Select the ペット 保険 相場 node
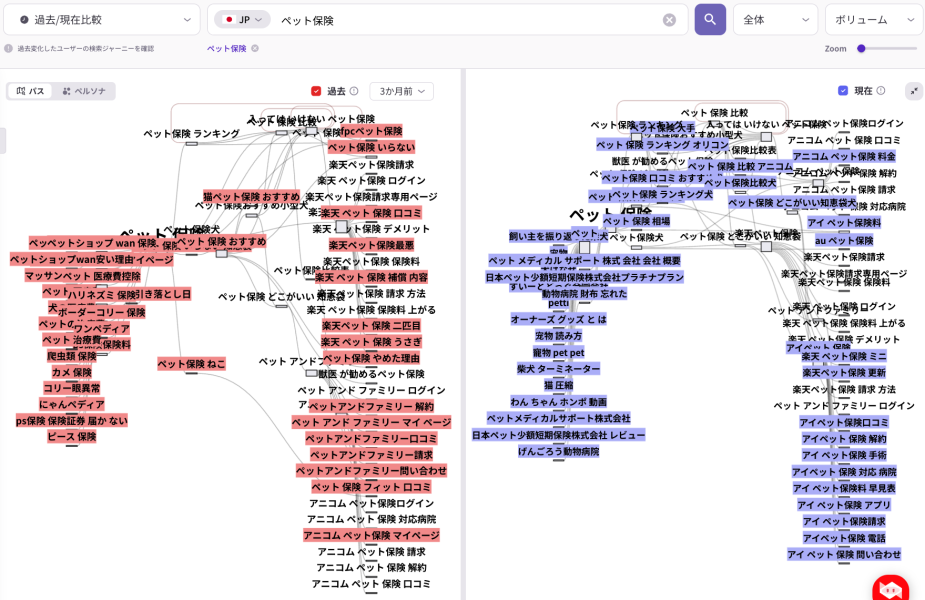The image size is (925, 600). pos(636,221)
